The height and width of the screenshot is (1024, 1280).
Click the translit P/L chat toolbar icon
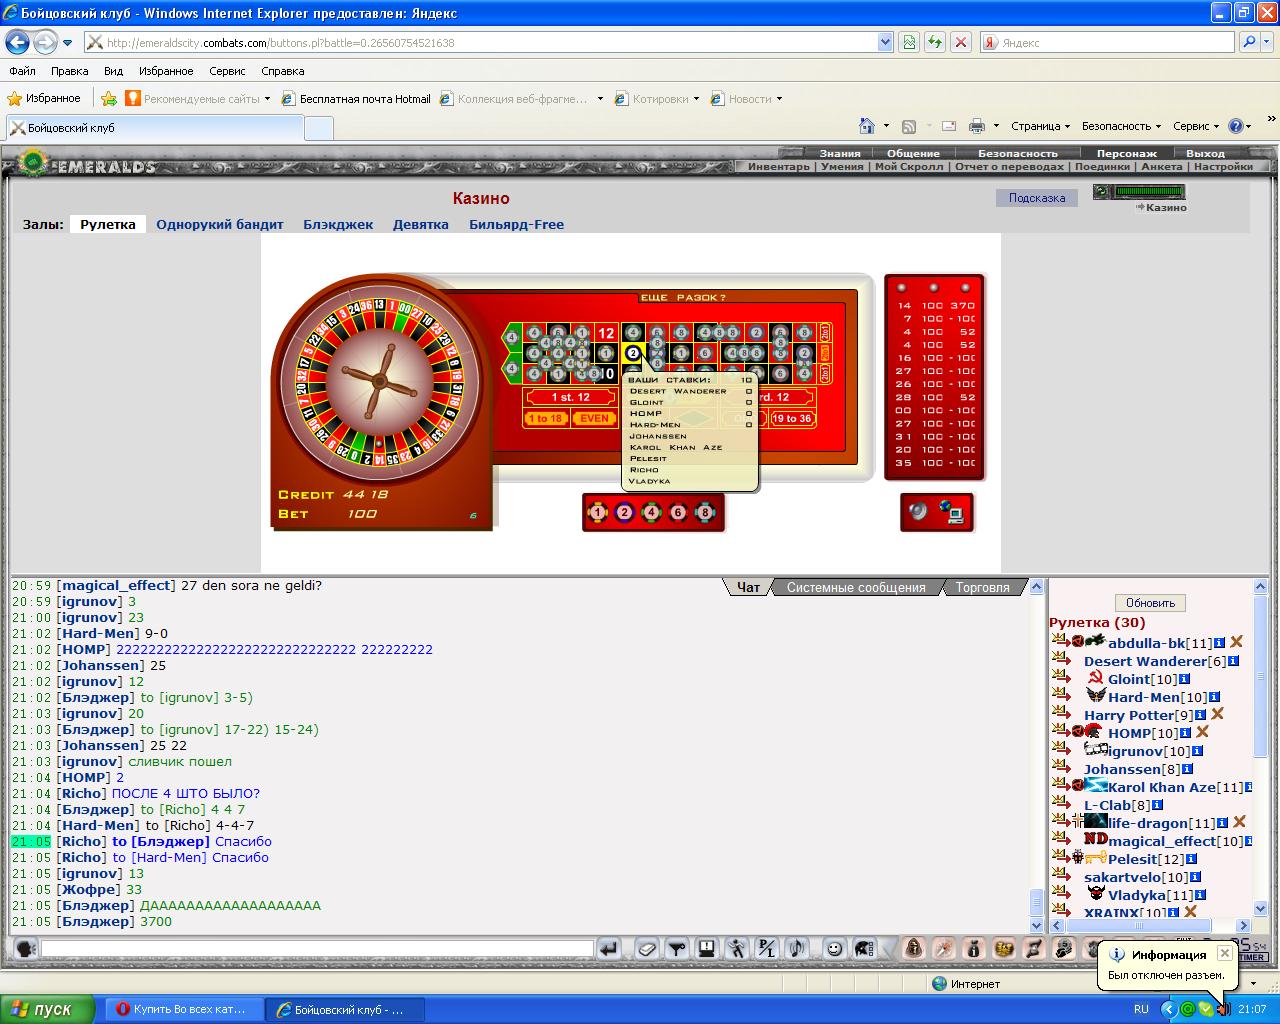[x=766, y=948]
